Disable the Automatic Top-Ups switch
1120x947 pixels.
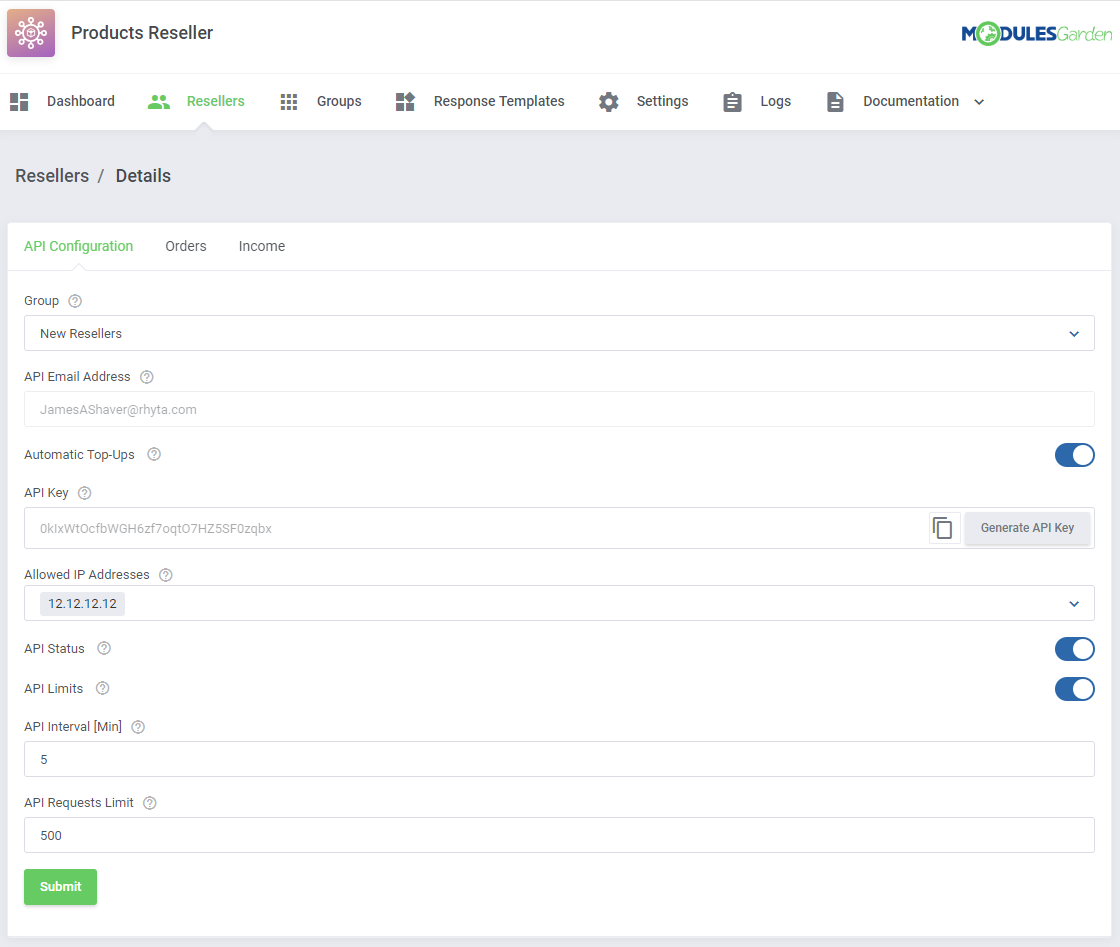click(x=1074, y=455)
